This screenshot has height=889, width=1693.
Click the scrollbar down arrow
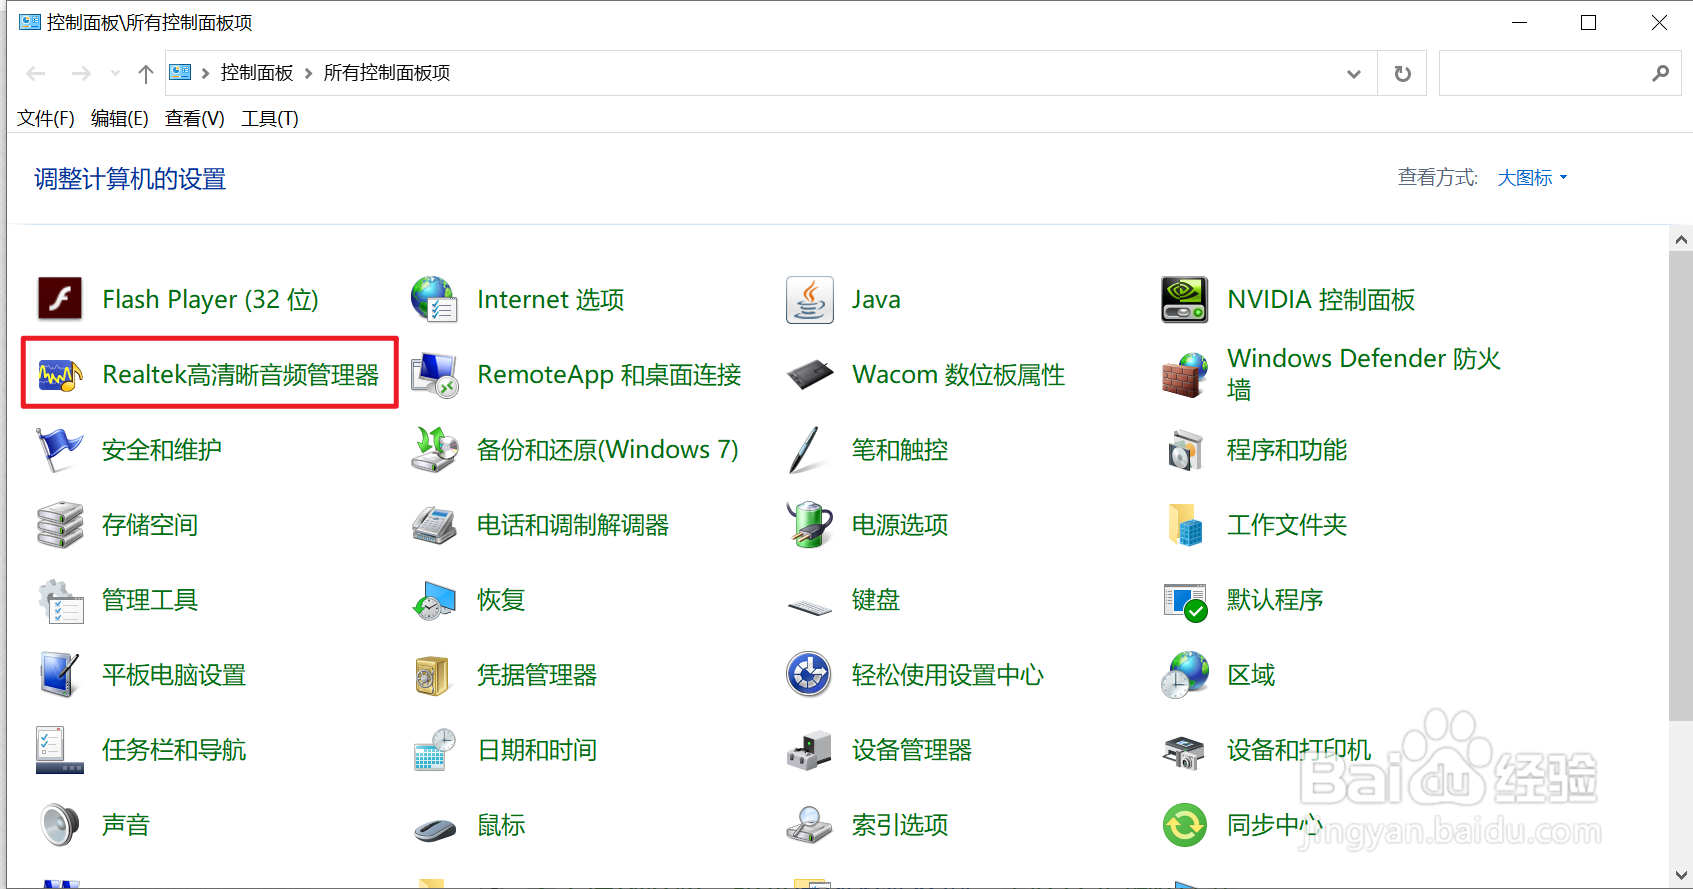pyautogui.click(x=1681, y=875)
